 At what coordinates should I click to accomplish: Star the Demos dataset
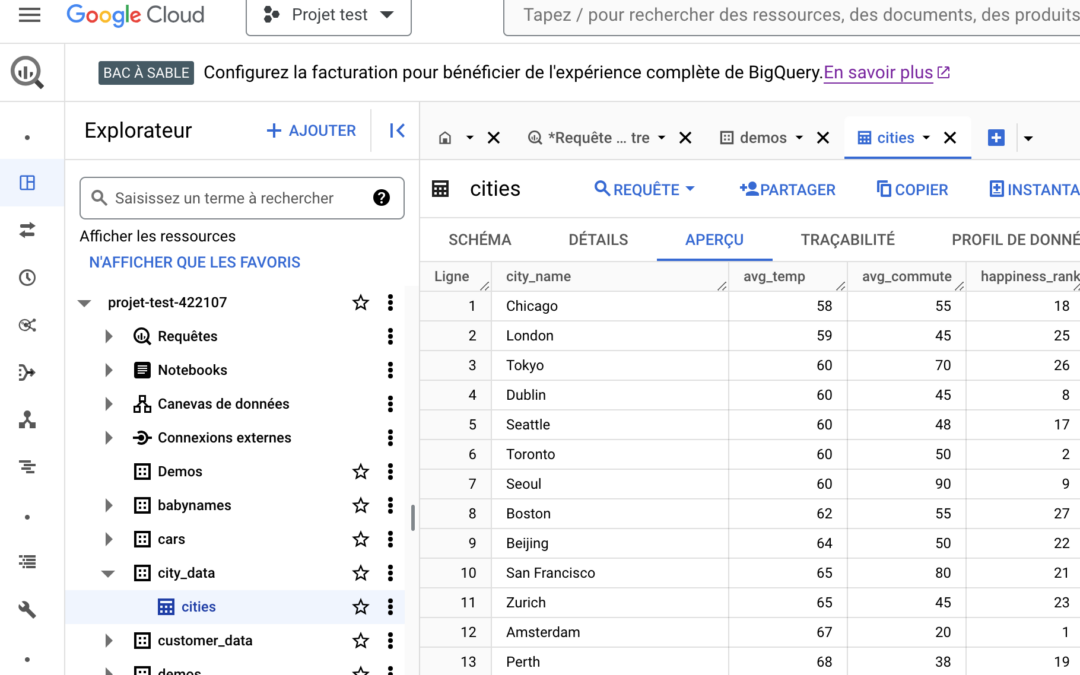(360, 472)
